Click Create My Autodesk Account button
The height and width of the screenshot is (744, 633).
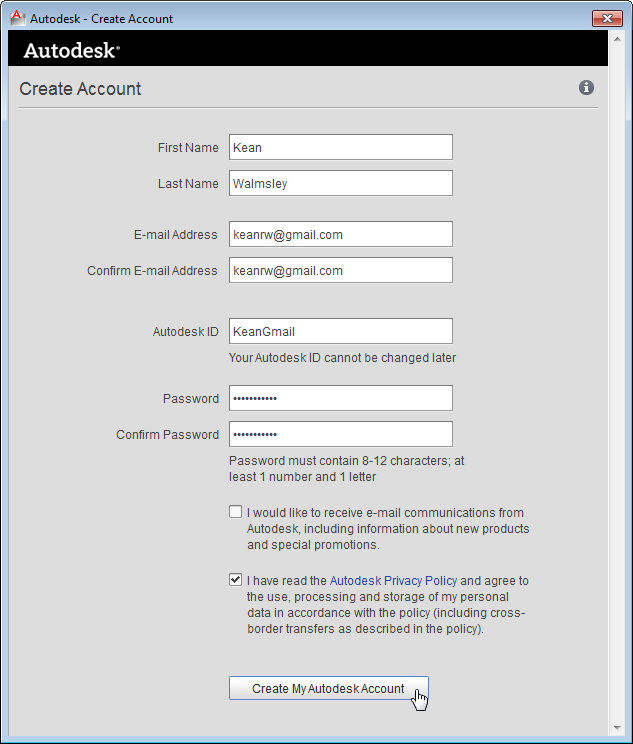pyautogui.click(x=328, y=688)
